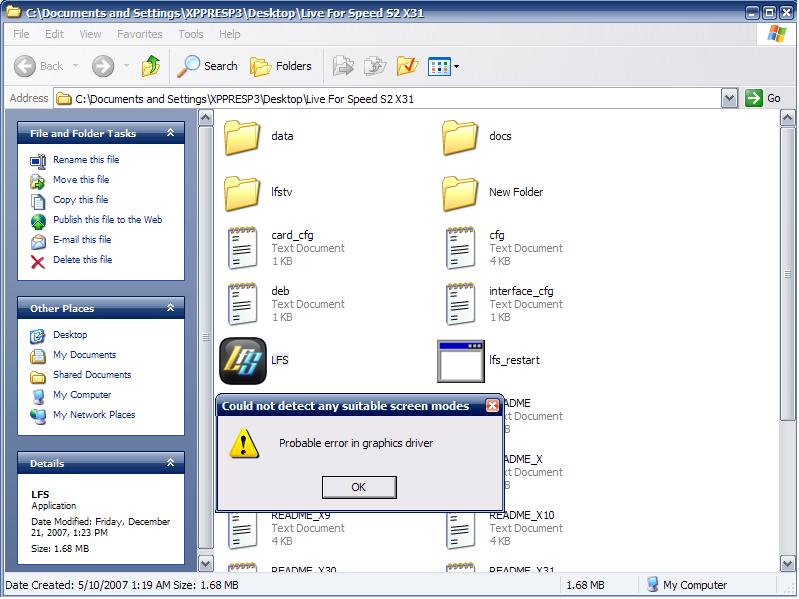
Task: Click the Rename this file icon
Action: [38, 161]
